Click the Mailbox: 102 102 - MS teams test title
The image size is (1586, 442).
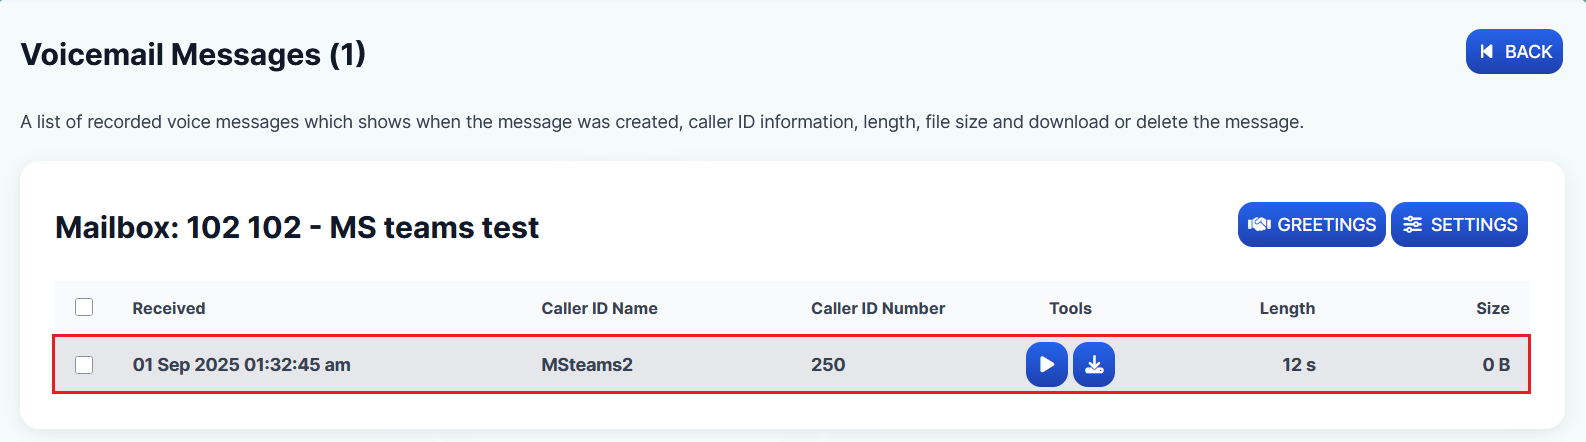tap(297, 227)
